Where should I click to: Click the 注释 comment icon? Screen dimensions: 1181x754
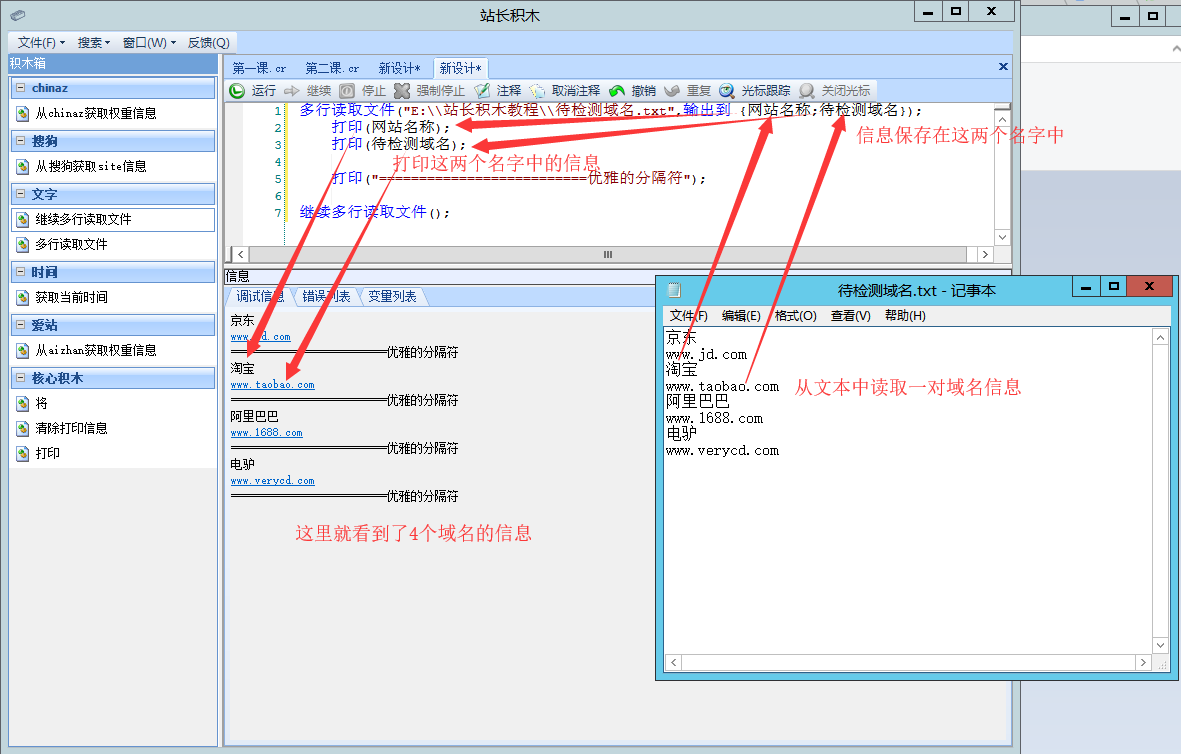[x=482, y=91]
